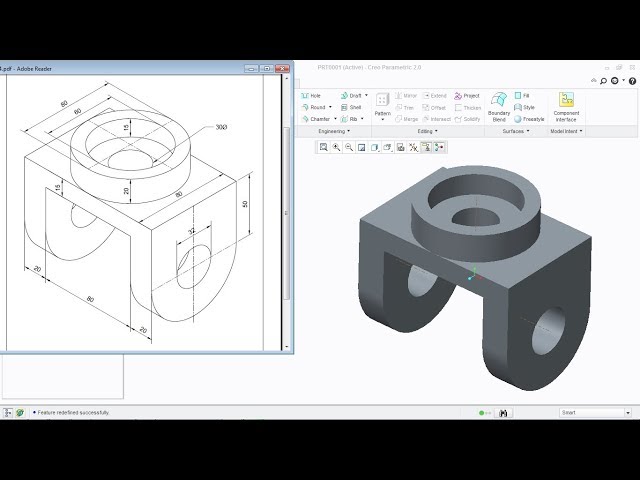Image resolution: width=640 pixels, height=480 pixels.
Task: Maximize the Adobe Reader window
Action: [267, 69]
